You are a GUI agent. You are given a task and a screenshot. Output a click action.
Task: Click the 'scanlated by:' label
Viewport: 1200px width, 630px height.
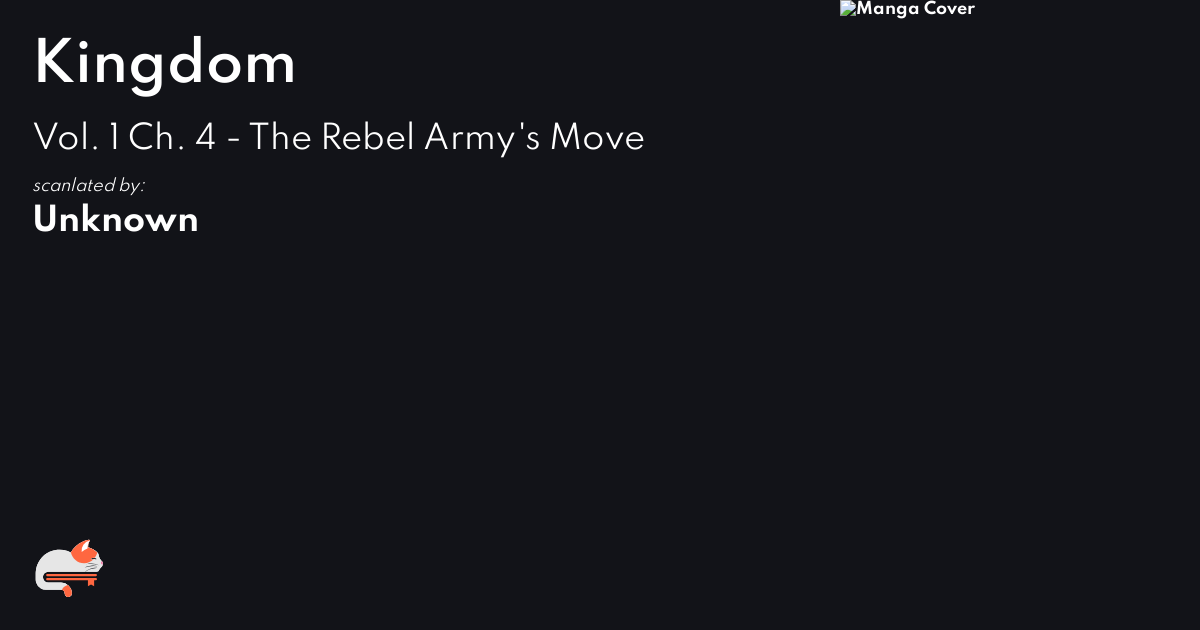tap(89, 186)
